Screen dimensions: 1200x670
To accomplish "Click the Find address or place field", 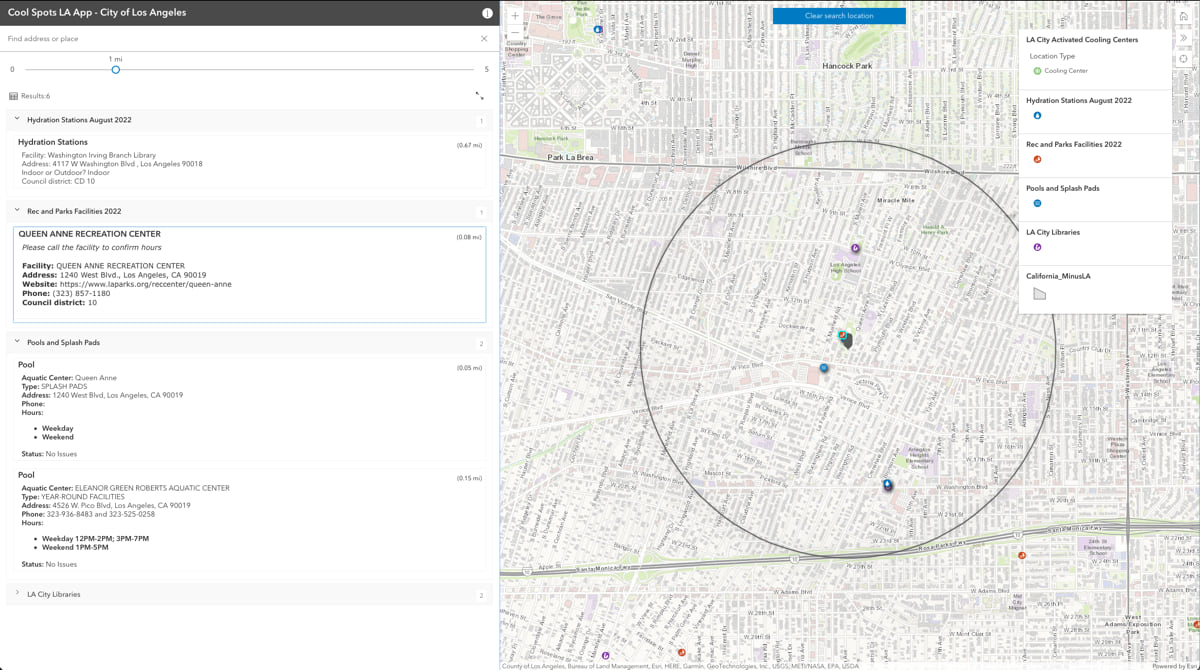I will tap(240, 39).
